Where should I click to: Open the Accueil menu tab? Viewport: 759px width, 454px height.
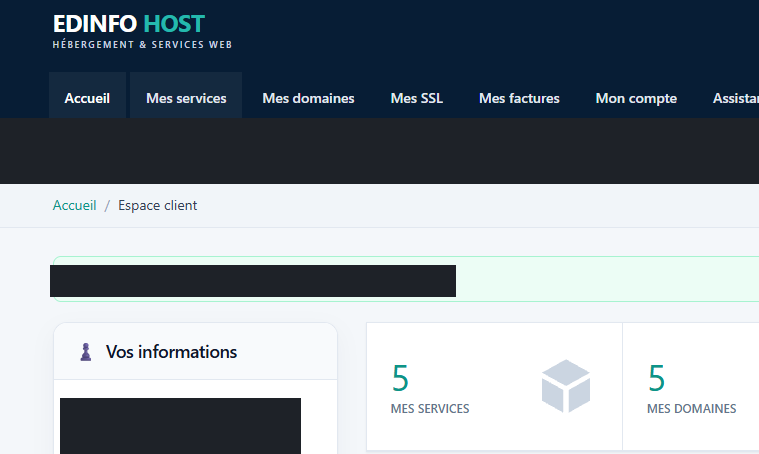87,95
